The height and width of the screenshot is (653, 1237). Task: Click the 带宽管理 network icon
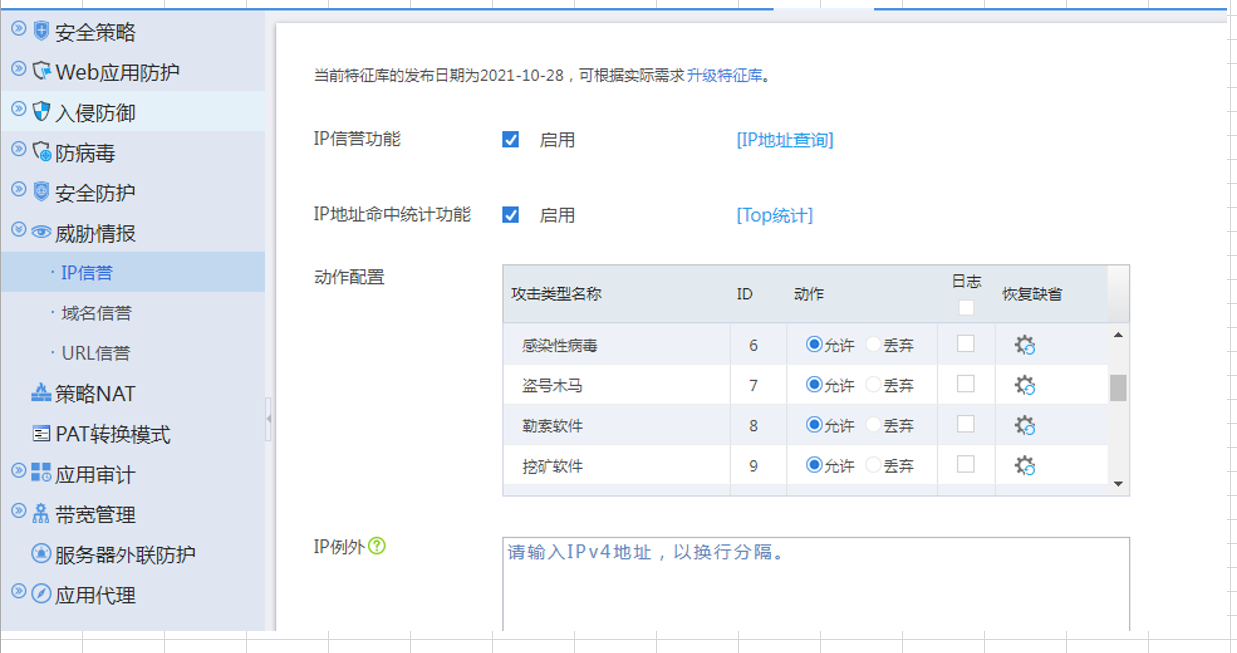[41, 513]
